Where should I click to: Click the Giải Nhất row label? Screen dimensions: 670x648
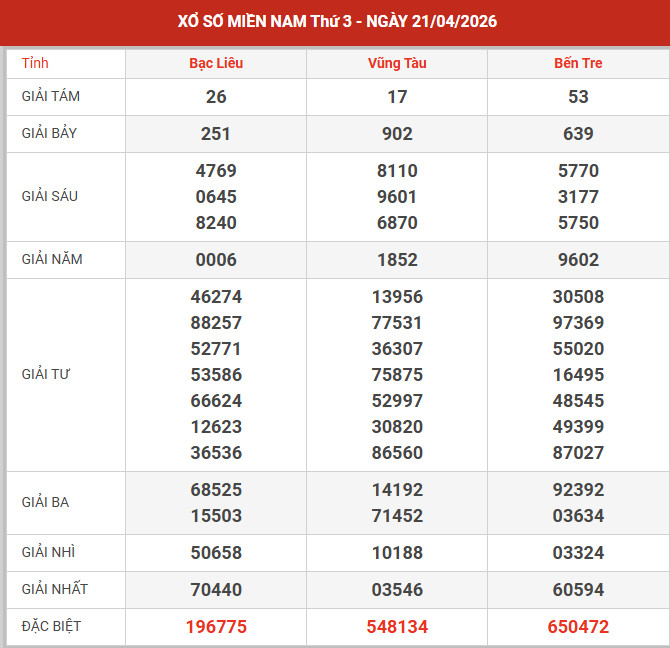(54, 589)
